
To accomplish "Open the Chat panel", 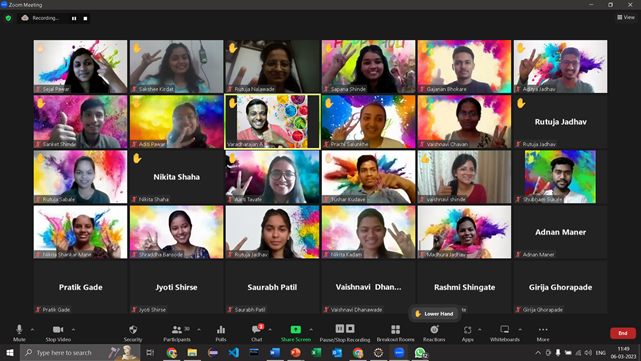I will 257,333.
